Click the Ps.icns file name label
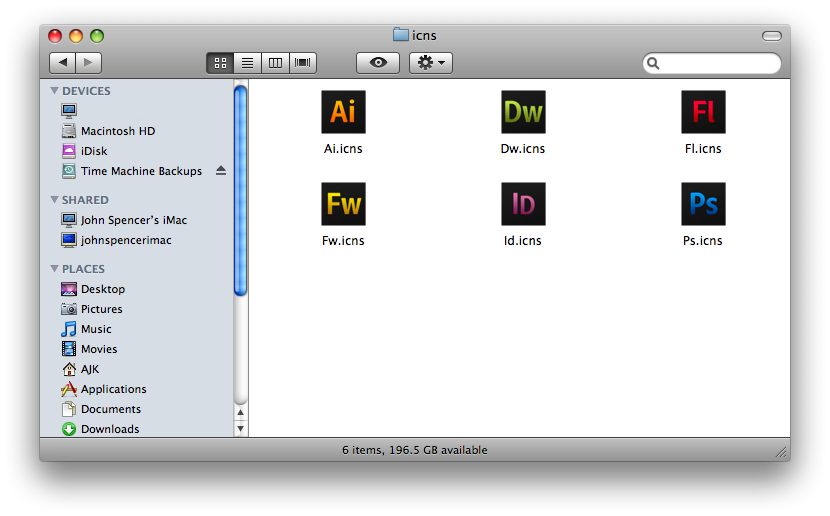This screenshot has width=830, height=516. [702, 241]
